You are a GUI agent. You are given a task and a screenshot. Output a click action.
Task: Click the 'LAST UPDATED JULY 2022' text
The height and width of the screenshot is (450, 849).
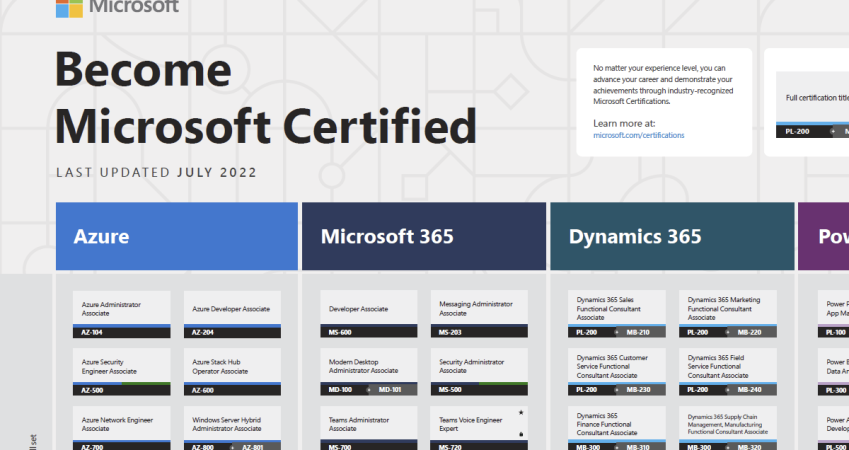point(156,173)
